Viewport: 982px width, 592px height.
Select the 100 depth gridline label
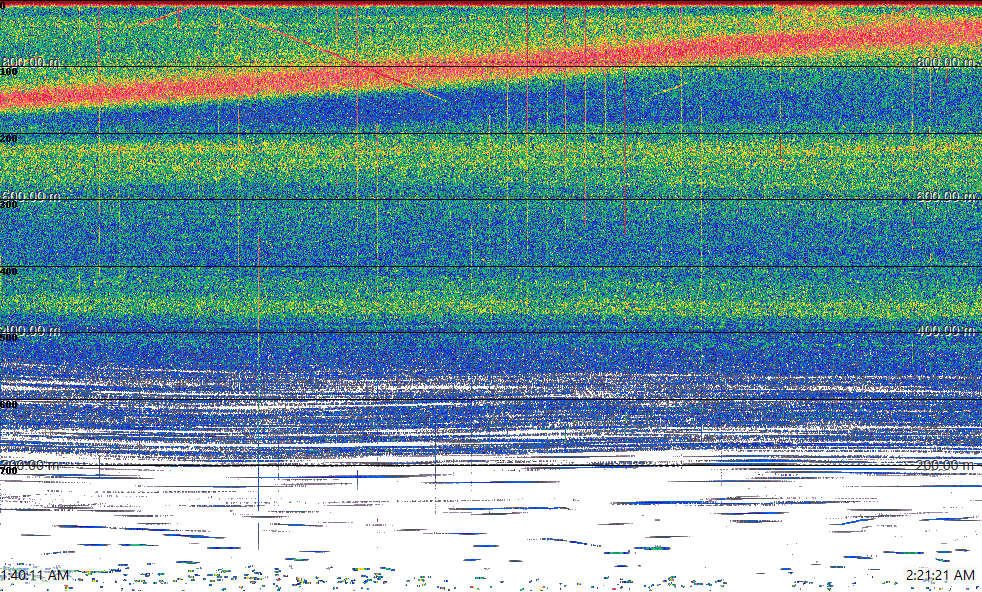9,72
